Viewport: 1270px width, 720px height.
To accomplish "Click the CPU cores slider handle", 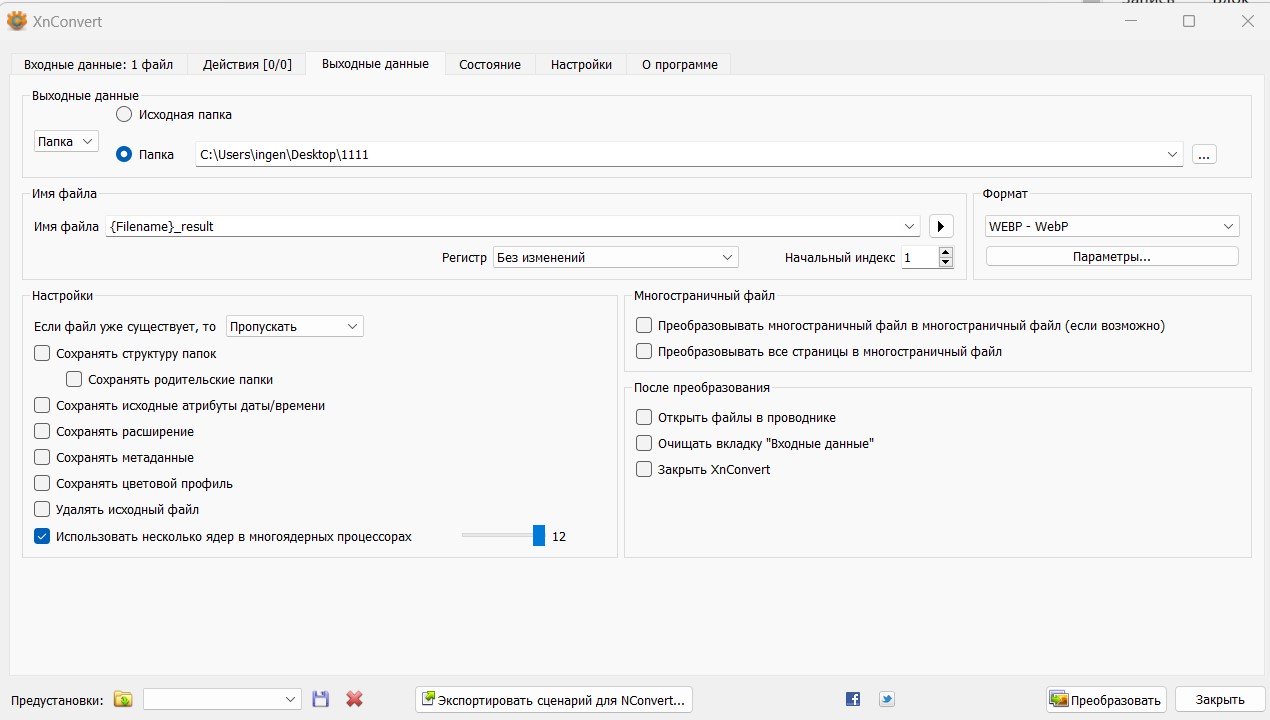I will [x=539, y=536].
